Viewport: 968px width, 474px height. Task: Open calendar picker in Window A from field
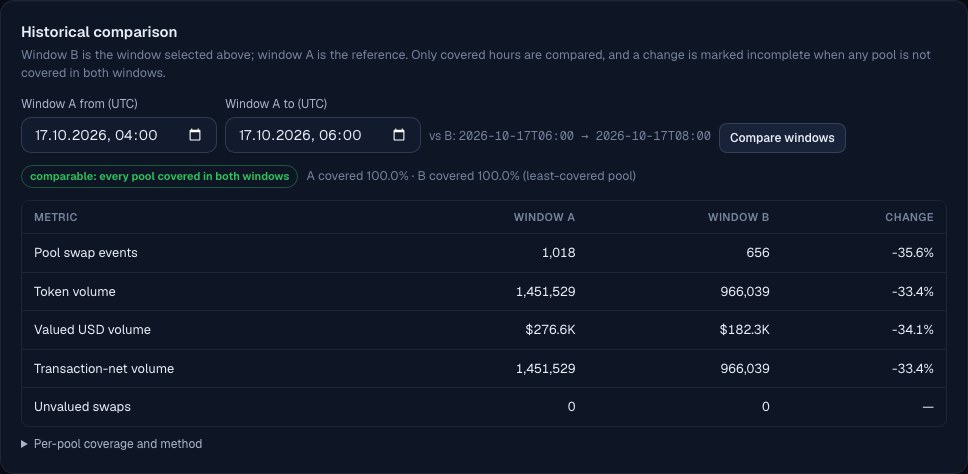pyautogui.click(x=195, y=135)
